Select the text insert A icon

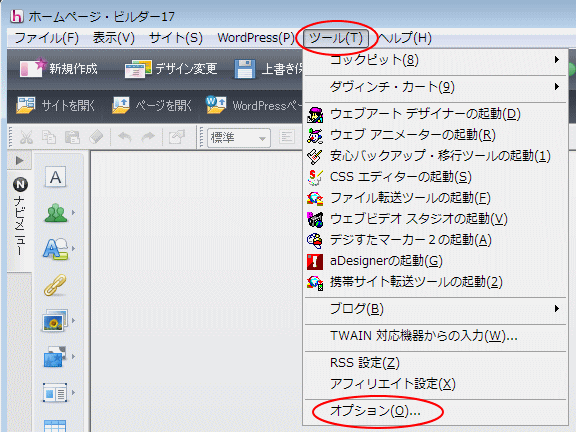[x=55, y=177]
